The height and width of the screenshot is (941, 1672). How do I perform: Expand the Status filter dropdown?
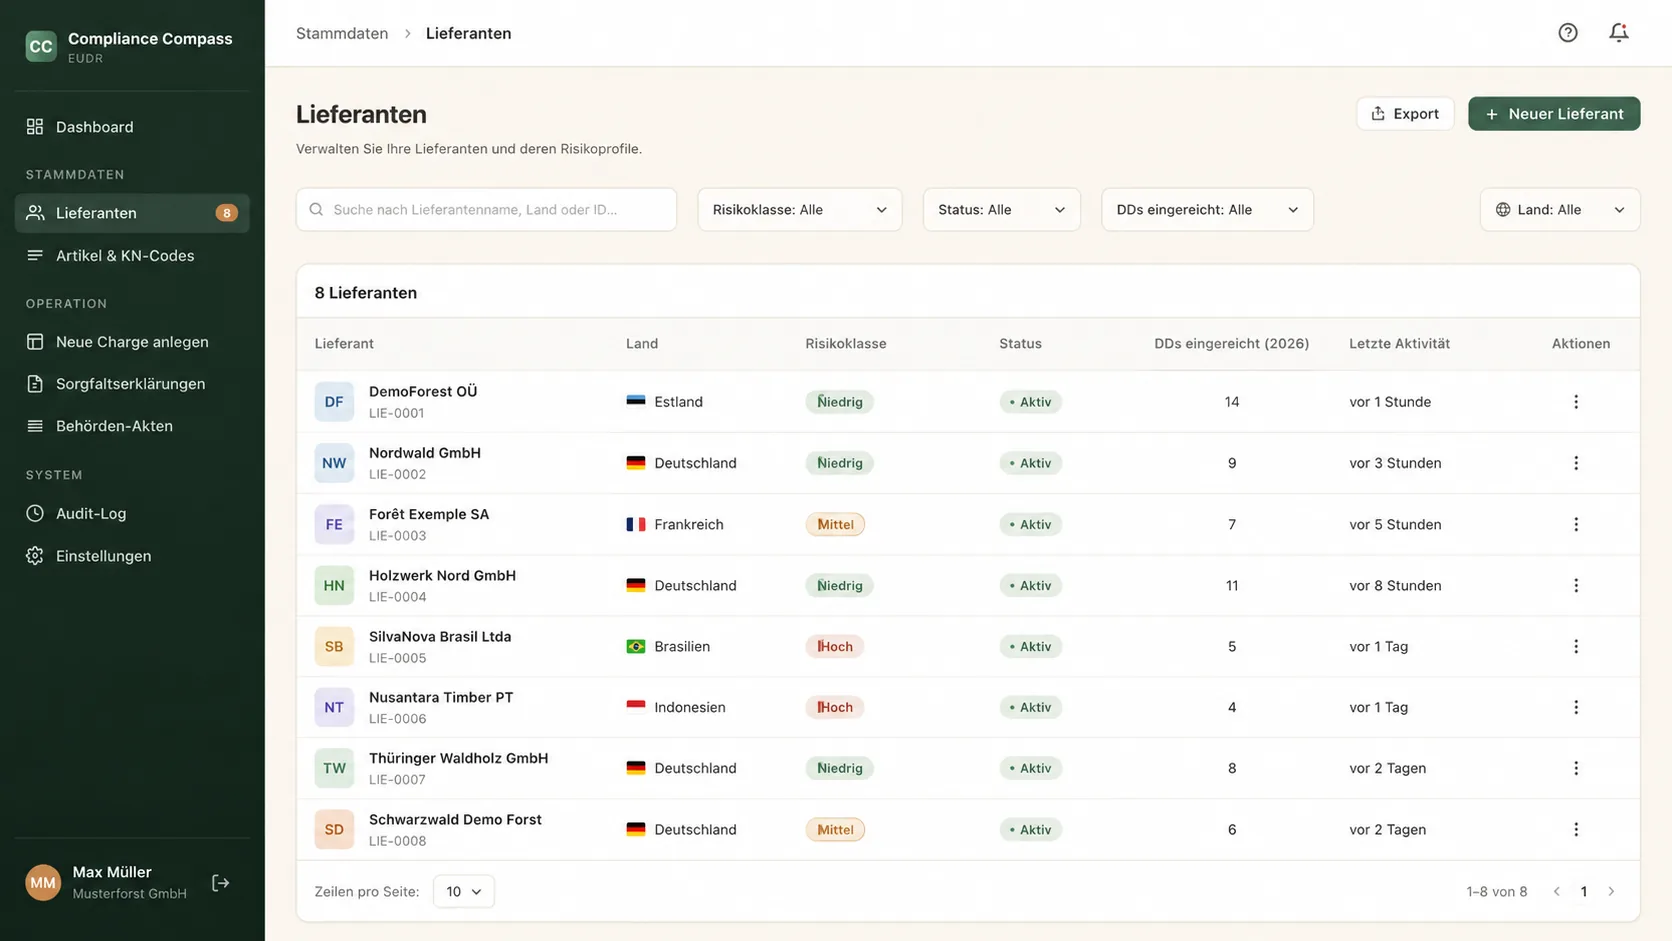[1001, 209]
